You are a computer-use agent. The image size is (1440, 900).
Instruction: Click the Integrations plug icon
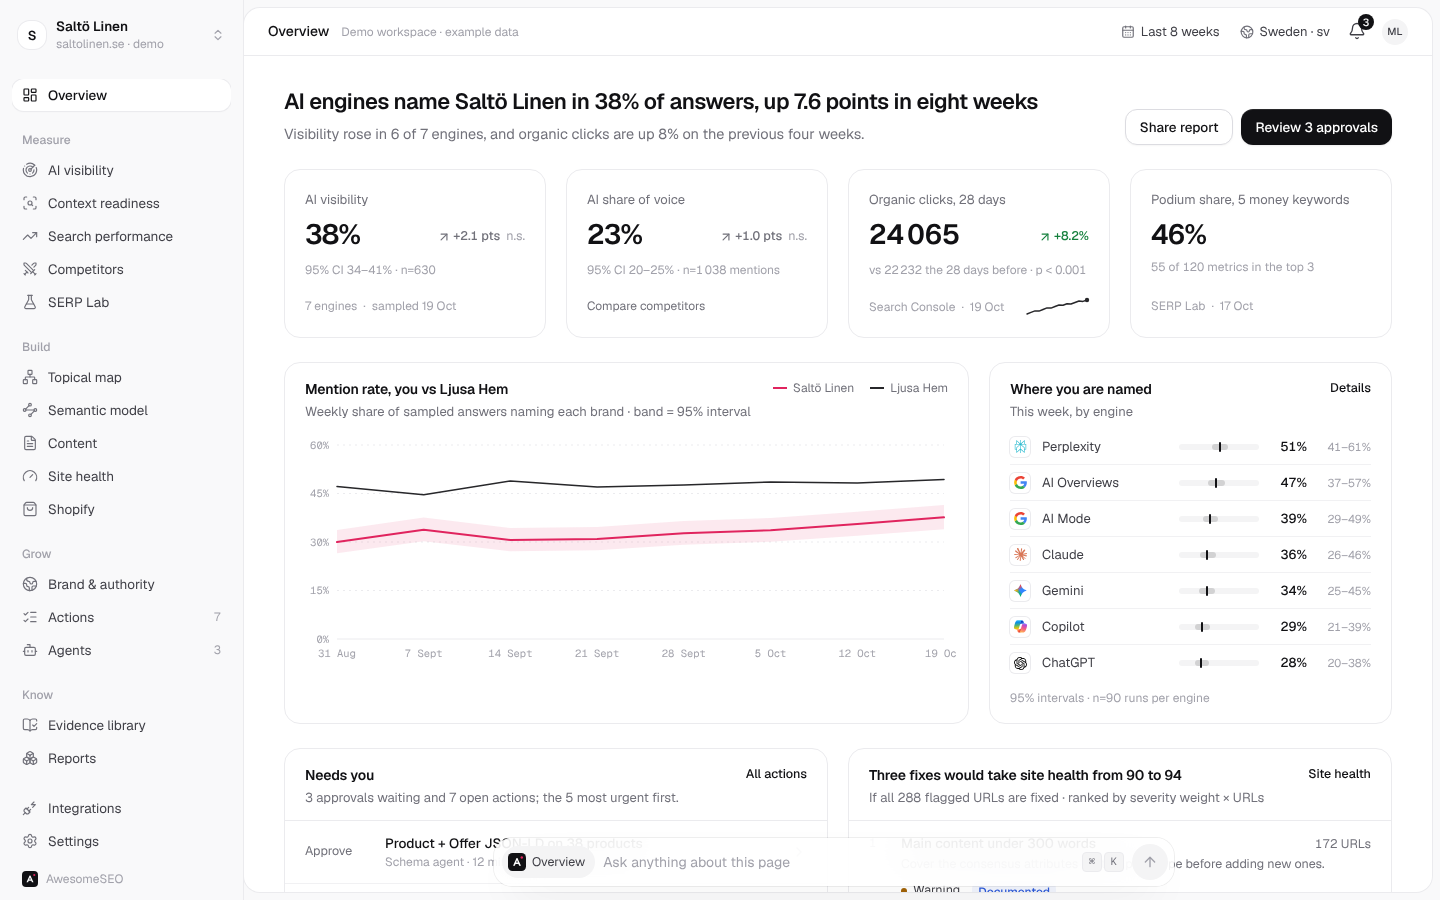[30, 808]
